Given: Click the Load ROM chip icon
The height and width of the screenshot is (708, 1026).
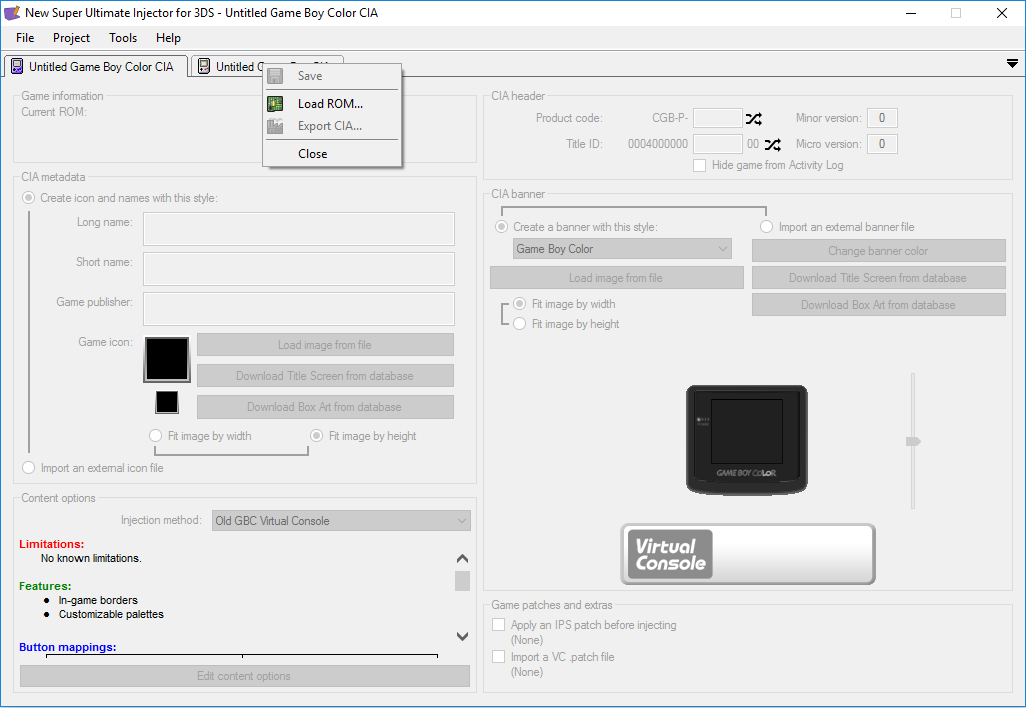Looking at the screenshot, I should (x=275, y=103).
